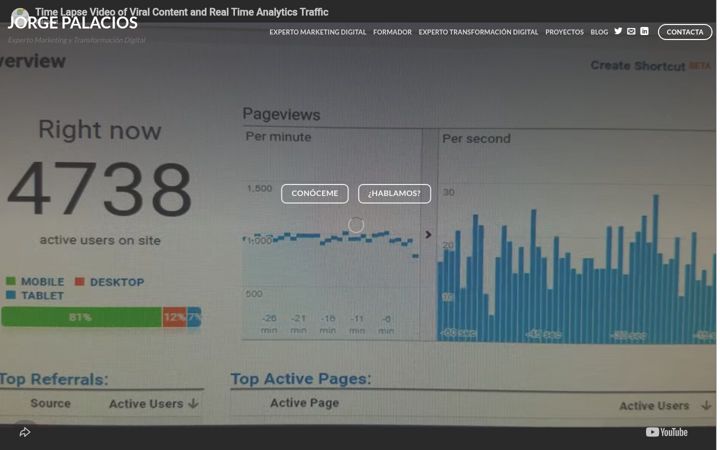This screenshot has height=450, width=720.
Task: Open EXPERTO TRANSFORMACIÓN DIGITAL menu item
Action: pyautogui.click(x=478, y=32)
